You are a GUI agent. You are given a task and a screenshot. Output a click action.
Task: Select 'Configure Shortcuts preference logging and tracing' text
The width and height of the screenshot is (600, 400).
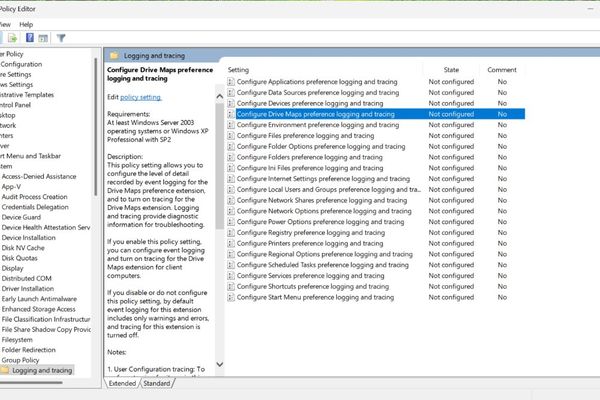pos(313,286)
